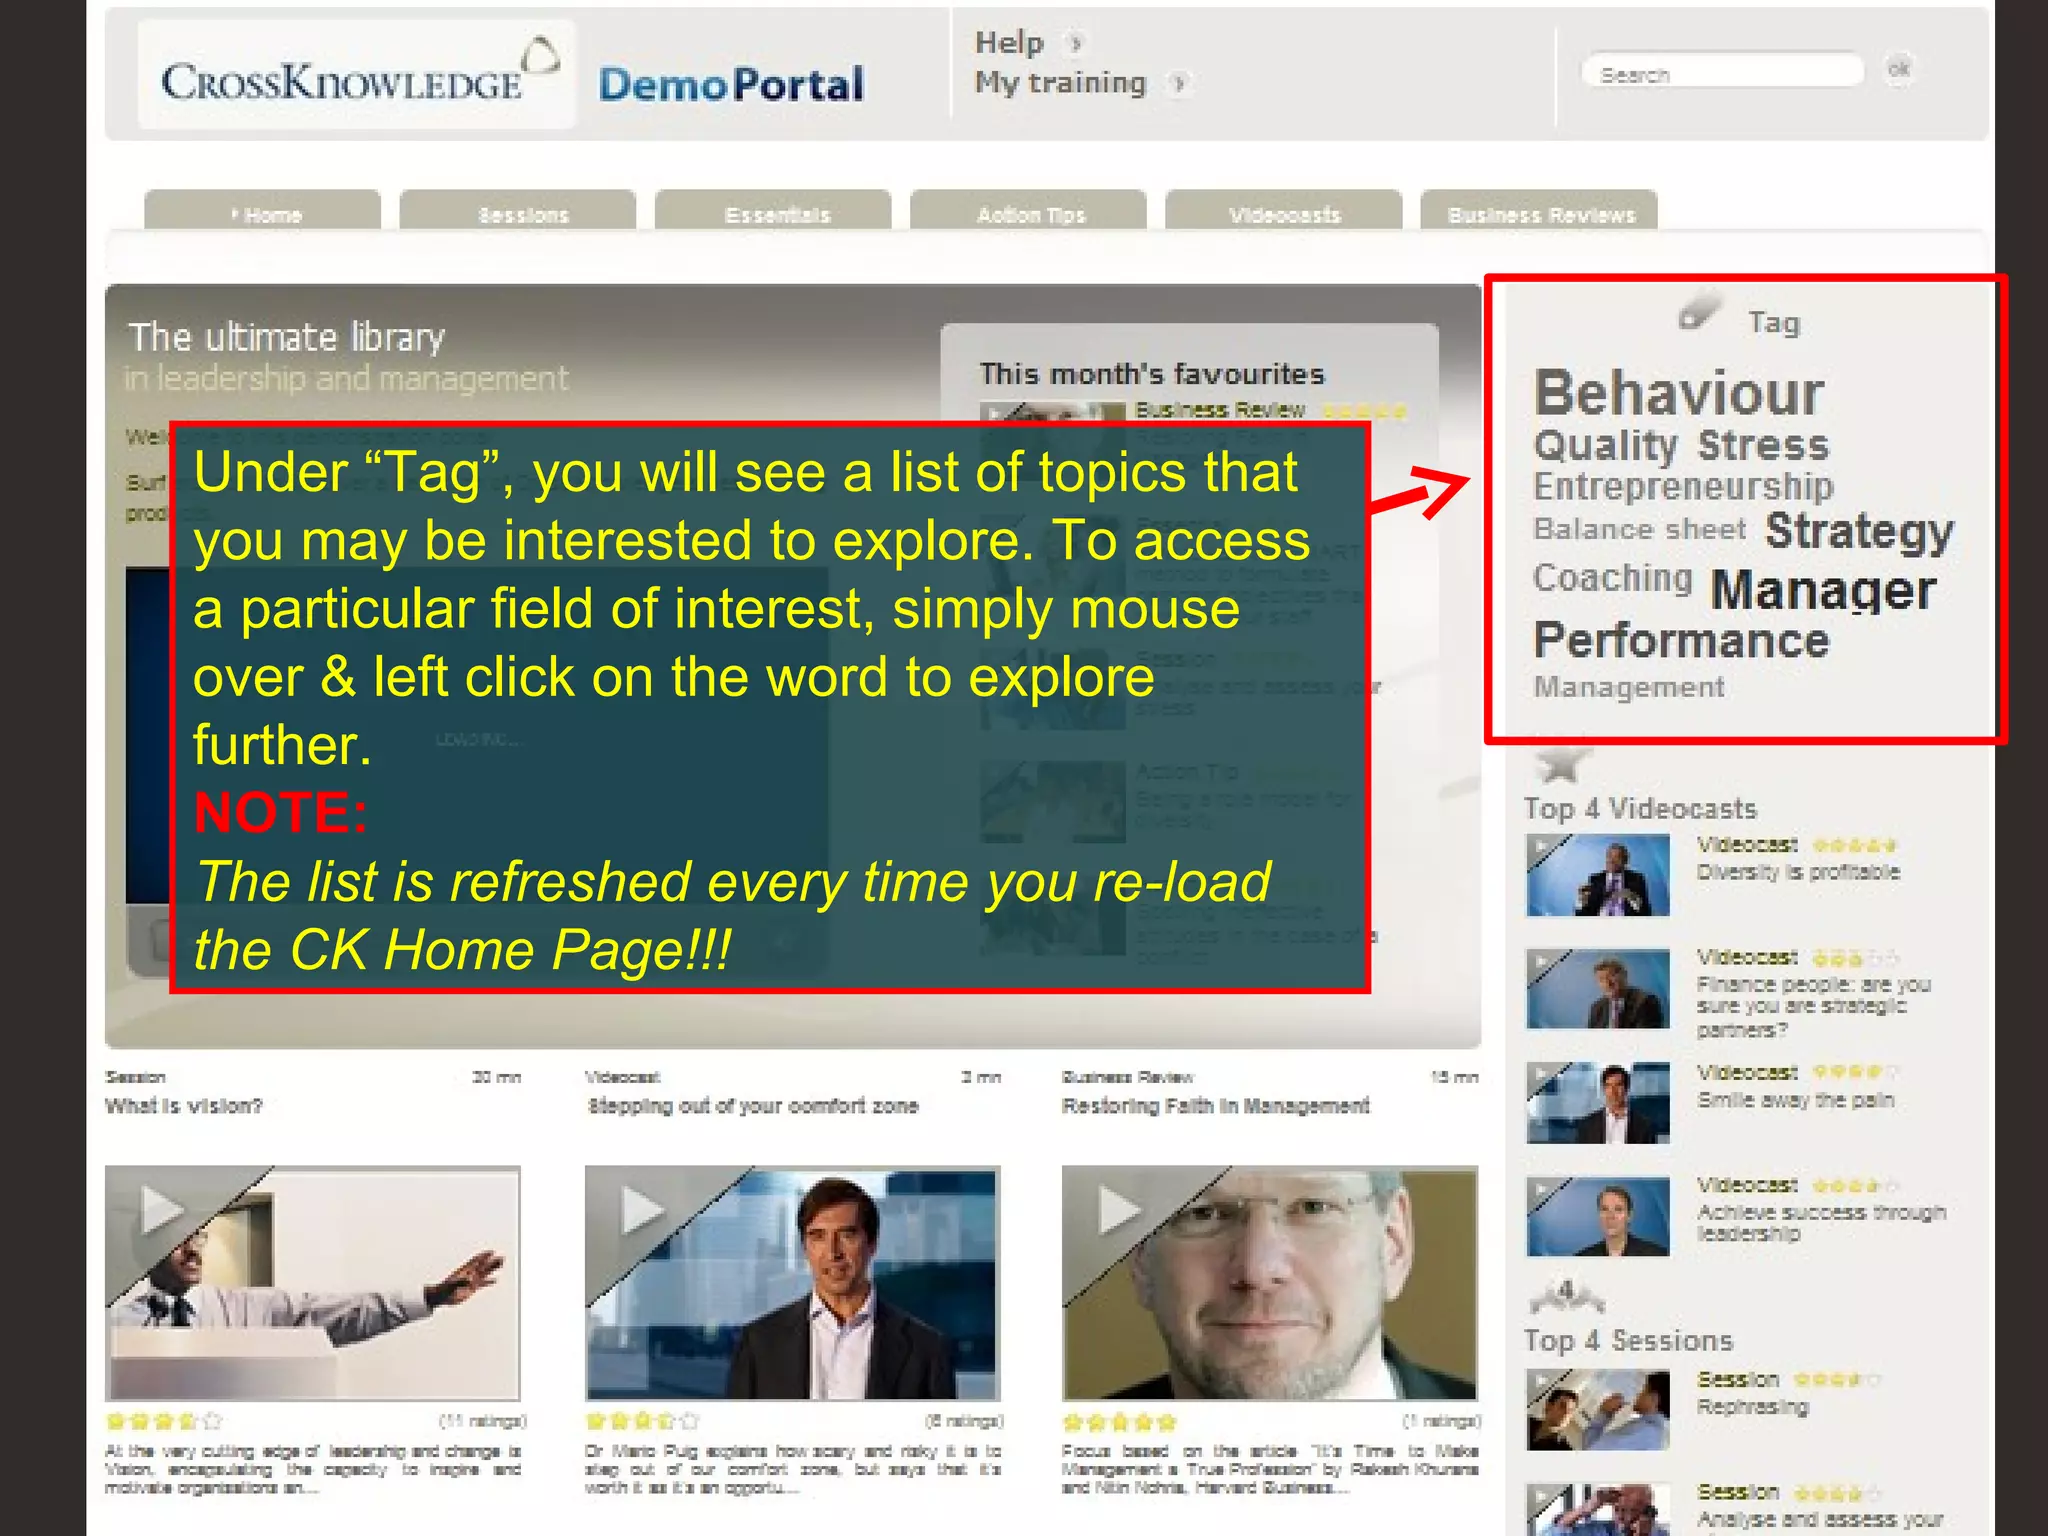The height and width of the screenshot is (1536, 2048).
Task: Open the Sessions tab
Action: pos(518,212)
